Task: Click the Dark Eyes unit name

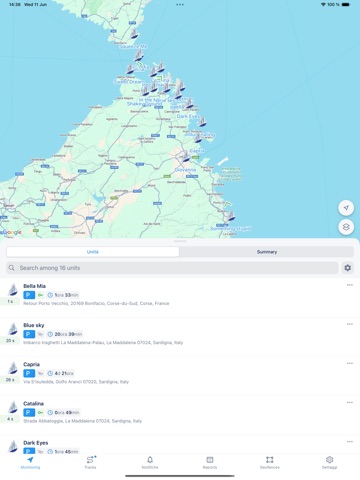Action: point(36,443)
